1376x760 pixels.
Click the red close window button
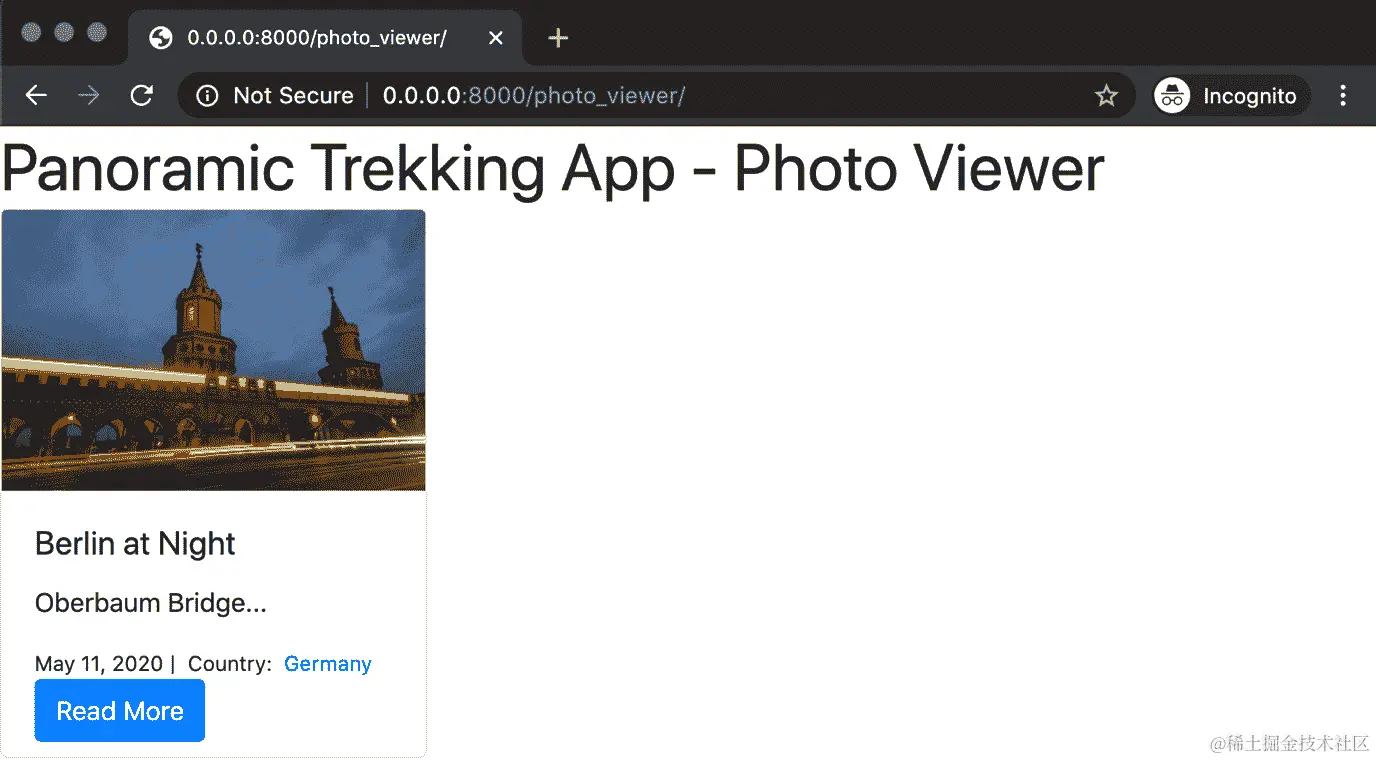tap(31, 33)
